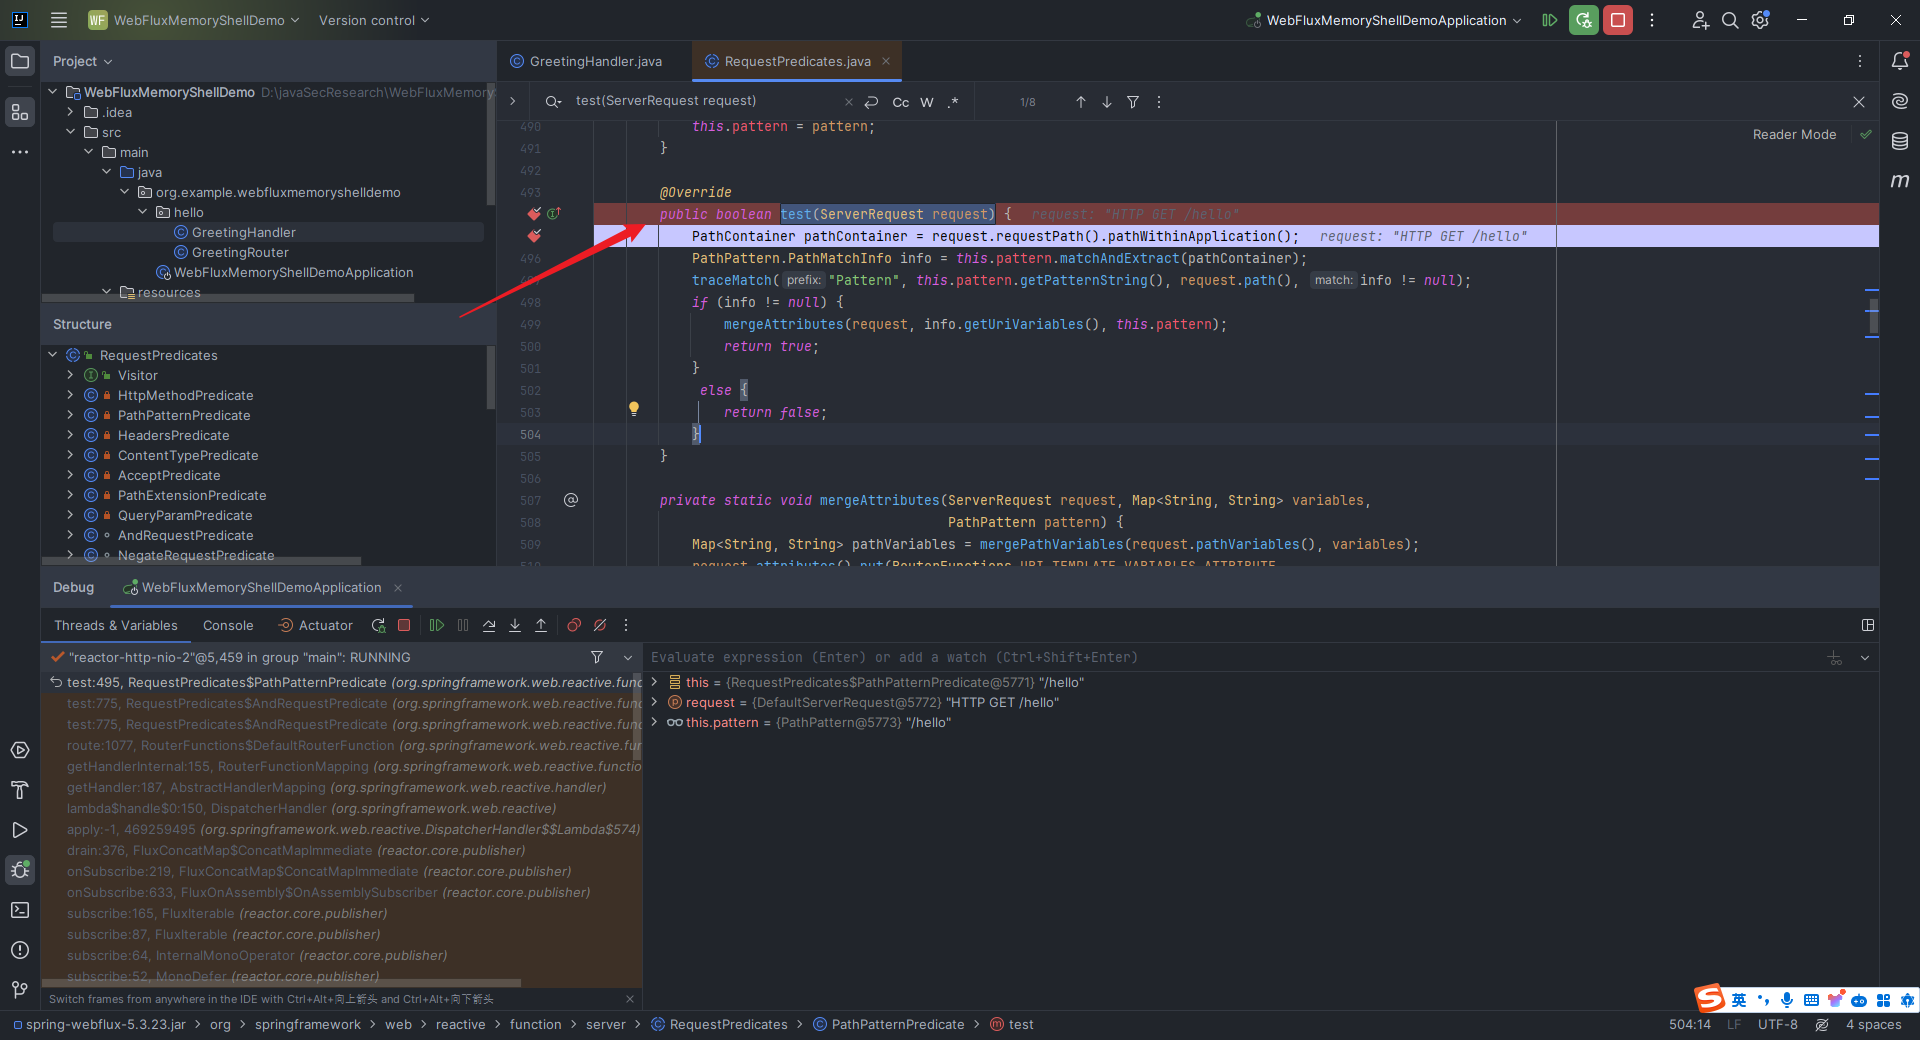This screenshot has width=1920, height=1040.
Task: Open run configuration dropdown
Action: point(1385,20)
